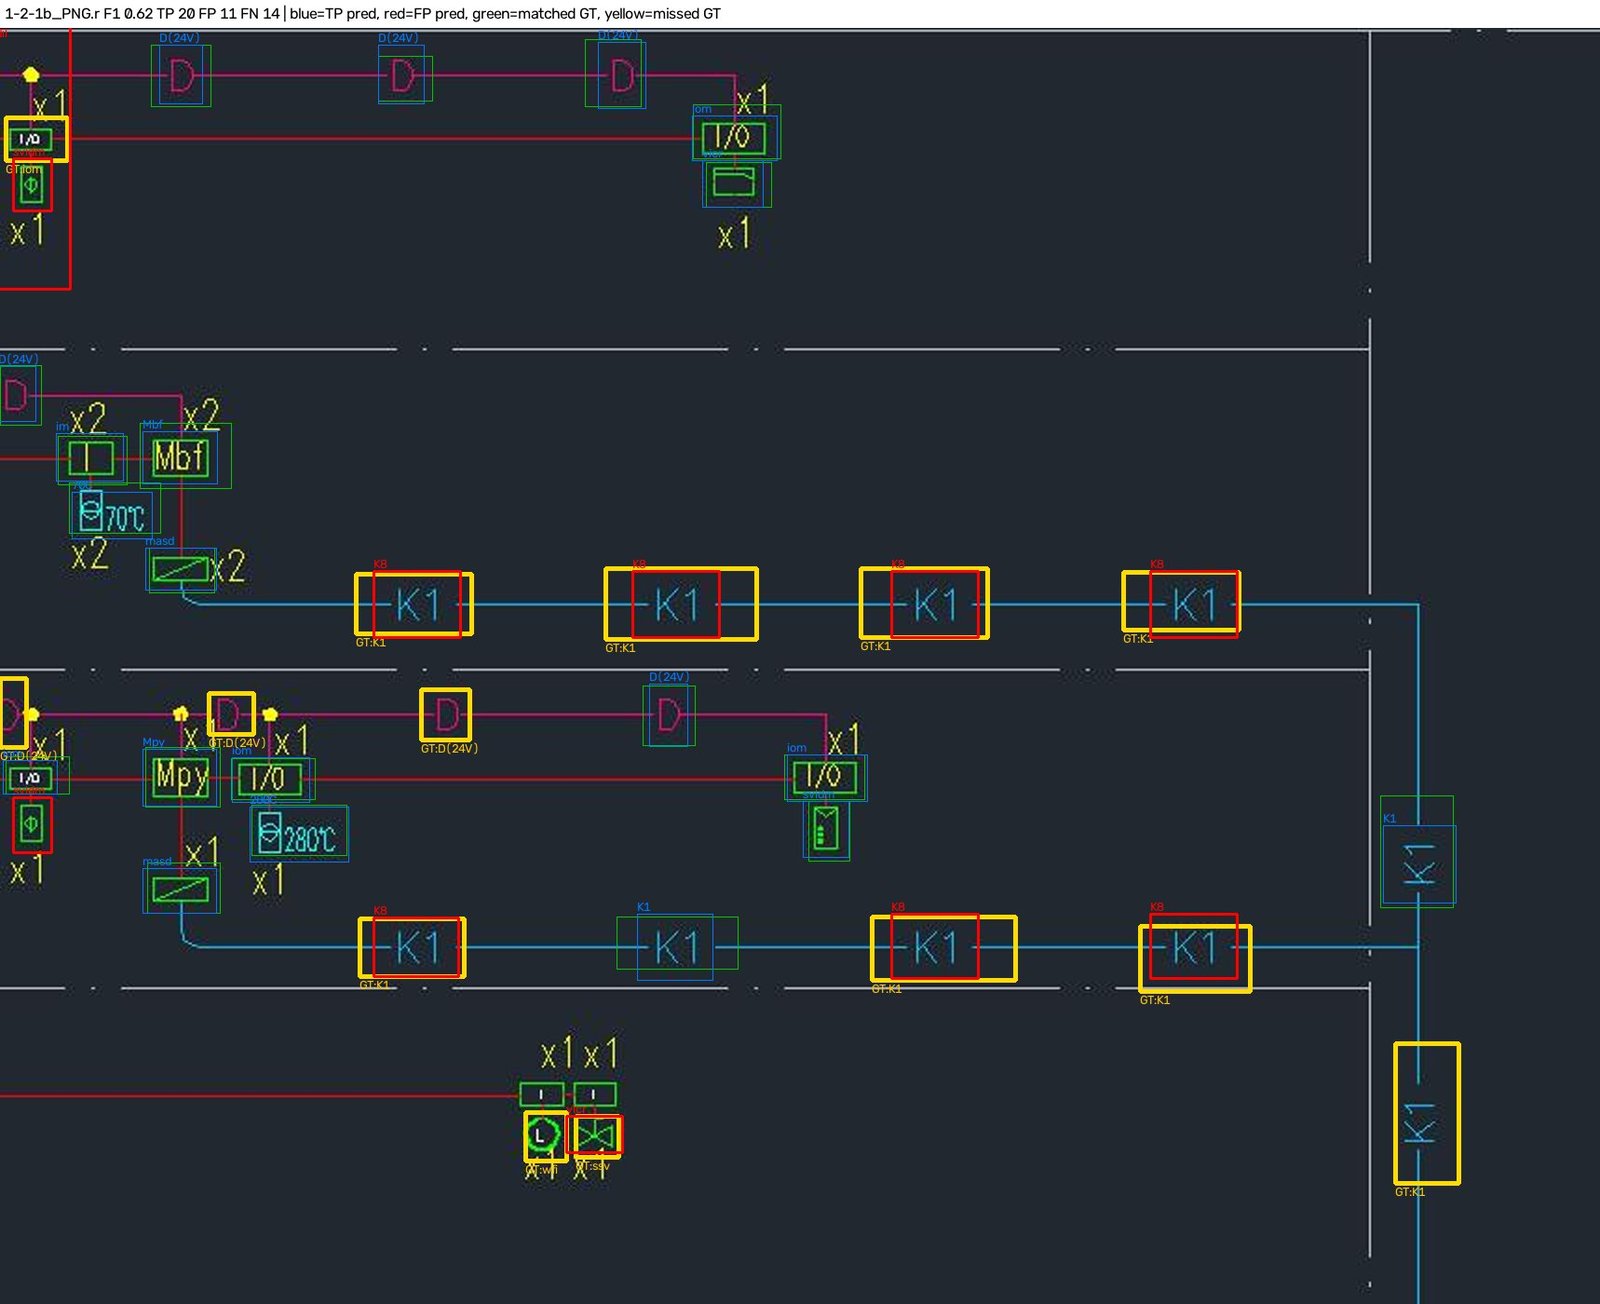This screenshot has height=1304, width=1600.
Task: Click the lower-row K1 with blue K1 label
Action: pos(676,946)
